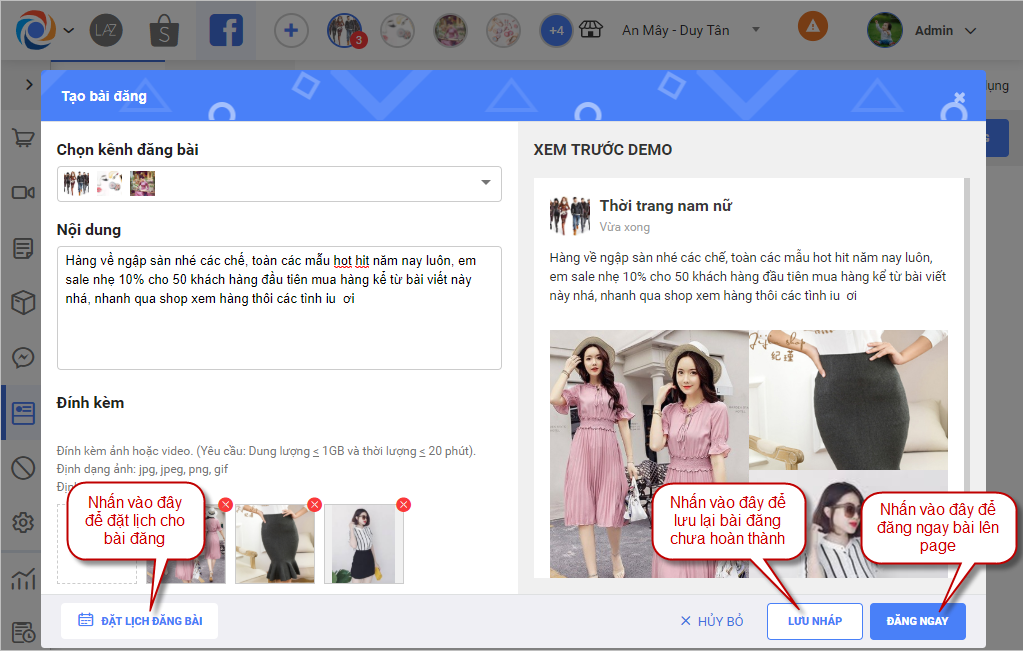1023x651 pixels.
Task: Open the settings gear in sidebar
Action: pyautogui.click(x=22, y=522)
